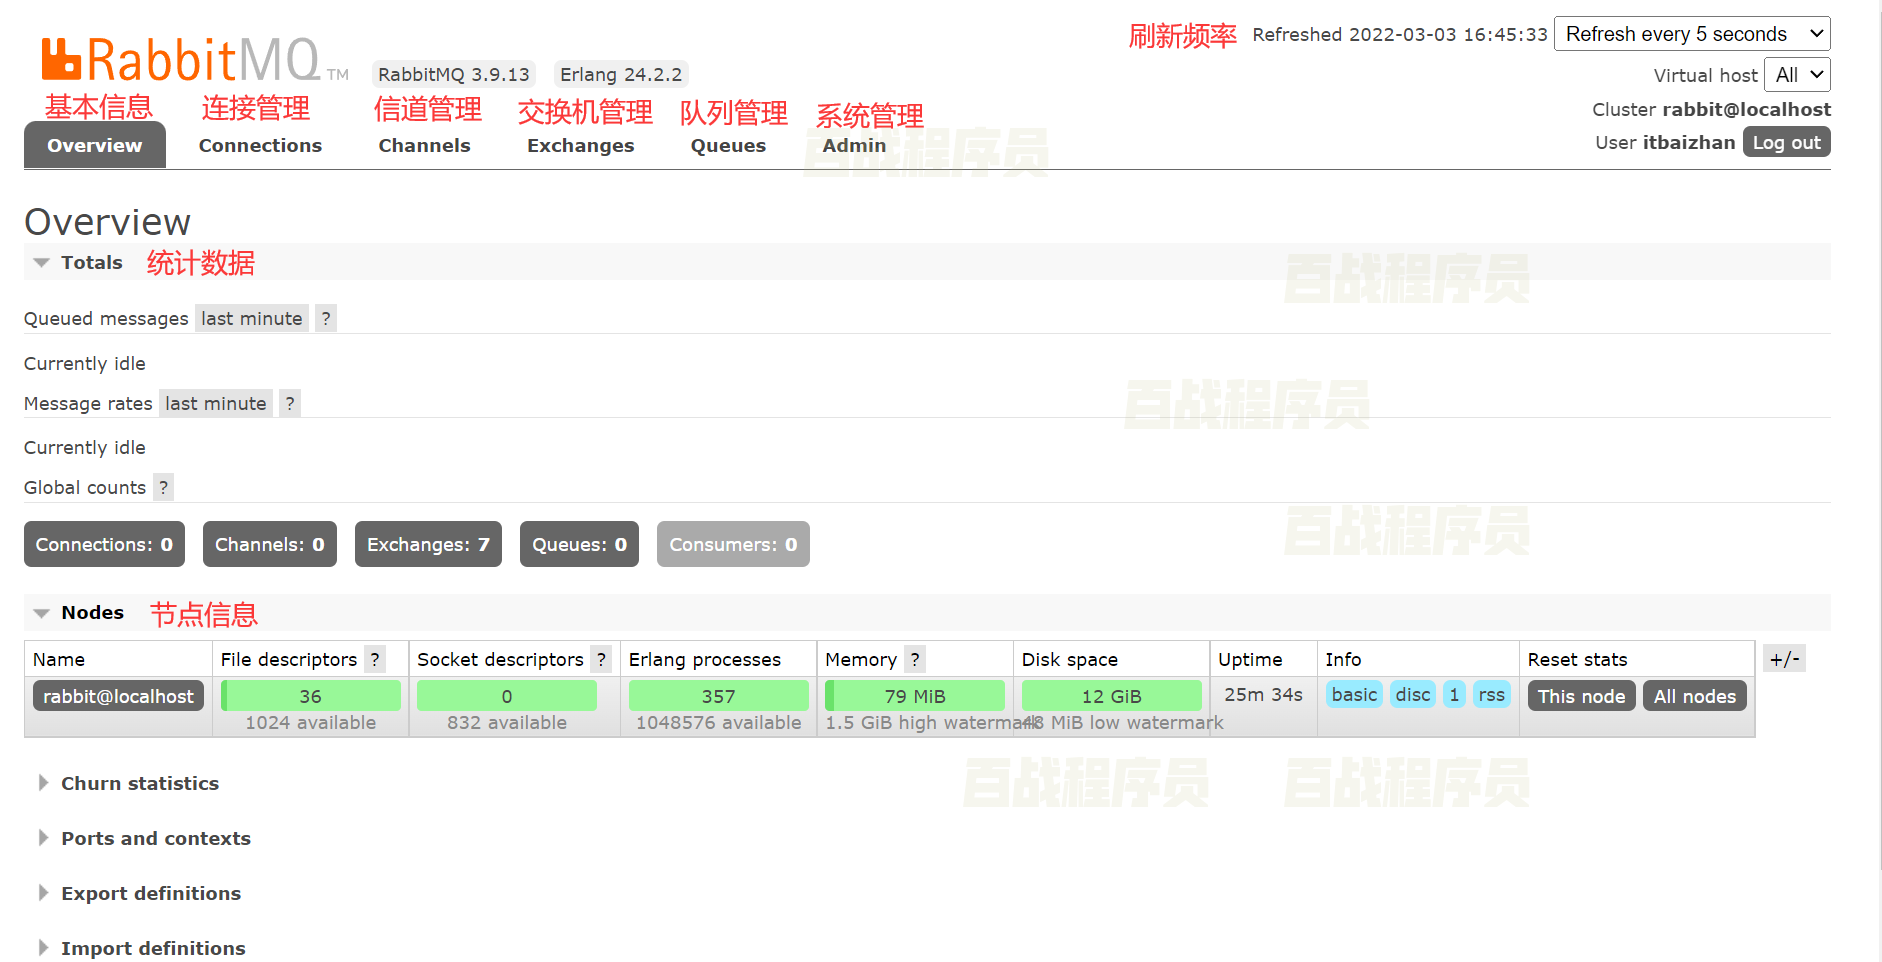This screenshot has height=962, width=1882.
Task: Open Channels: 0 count link
Action: (x=270, y=544)
